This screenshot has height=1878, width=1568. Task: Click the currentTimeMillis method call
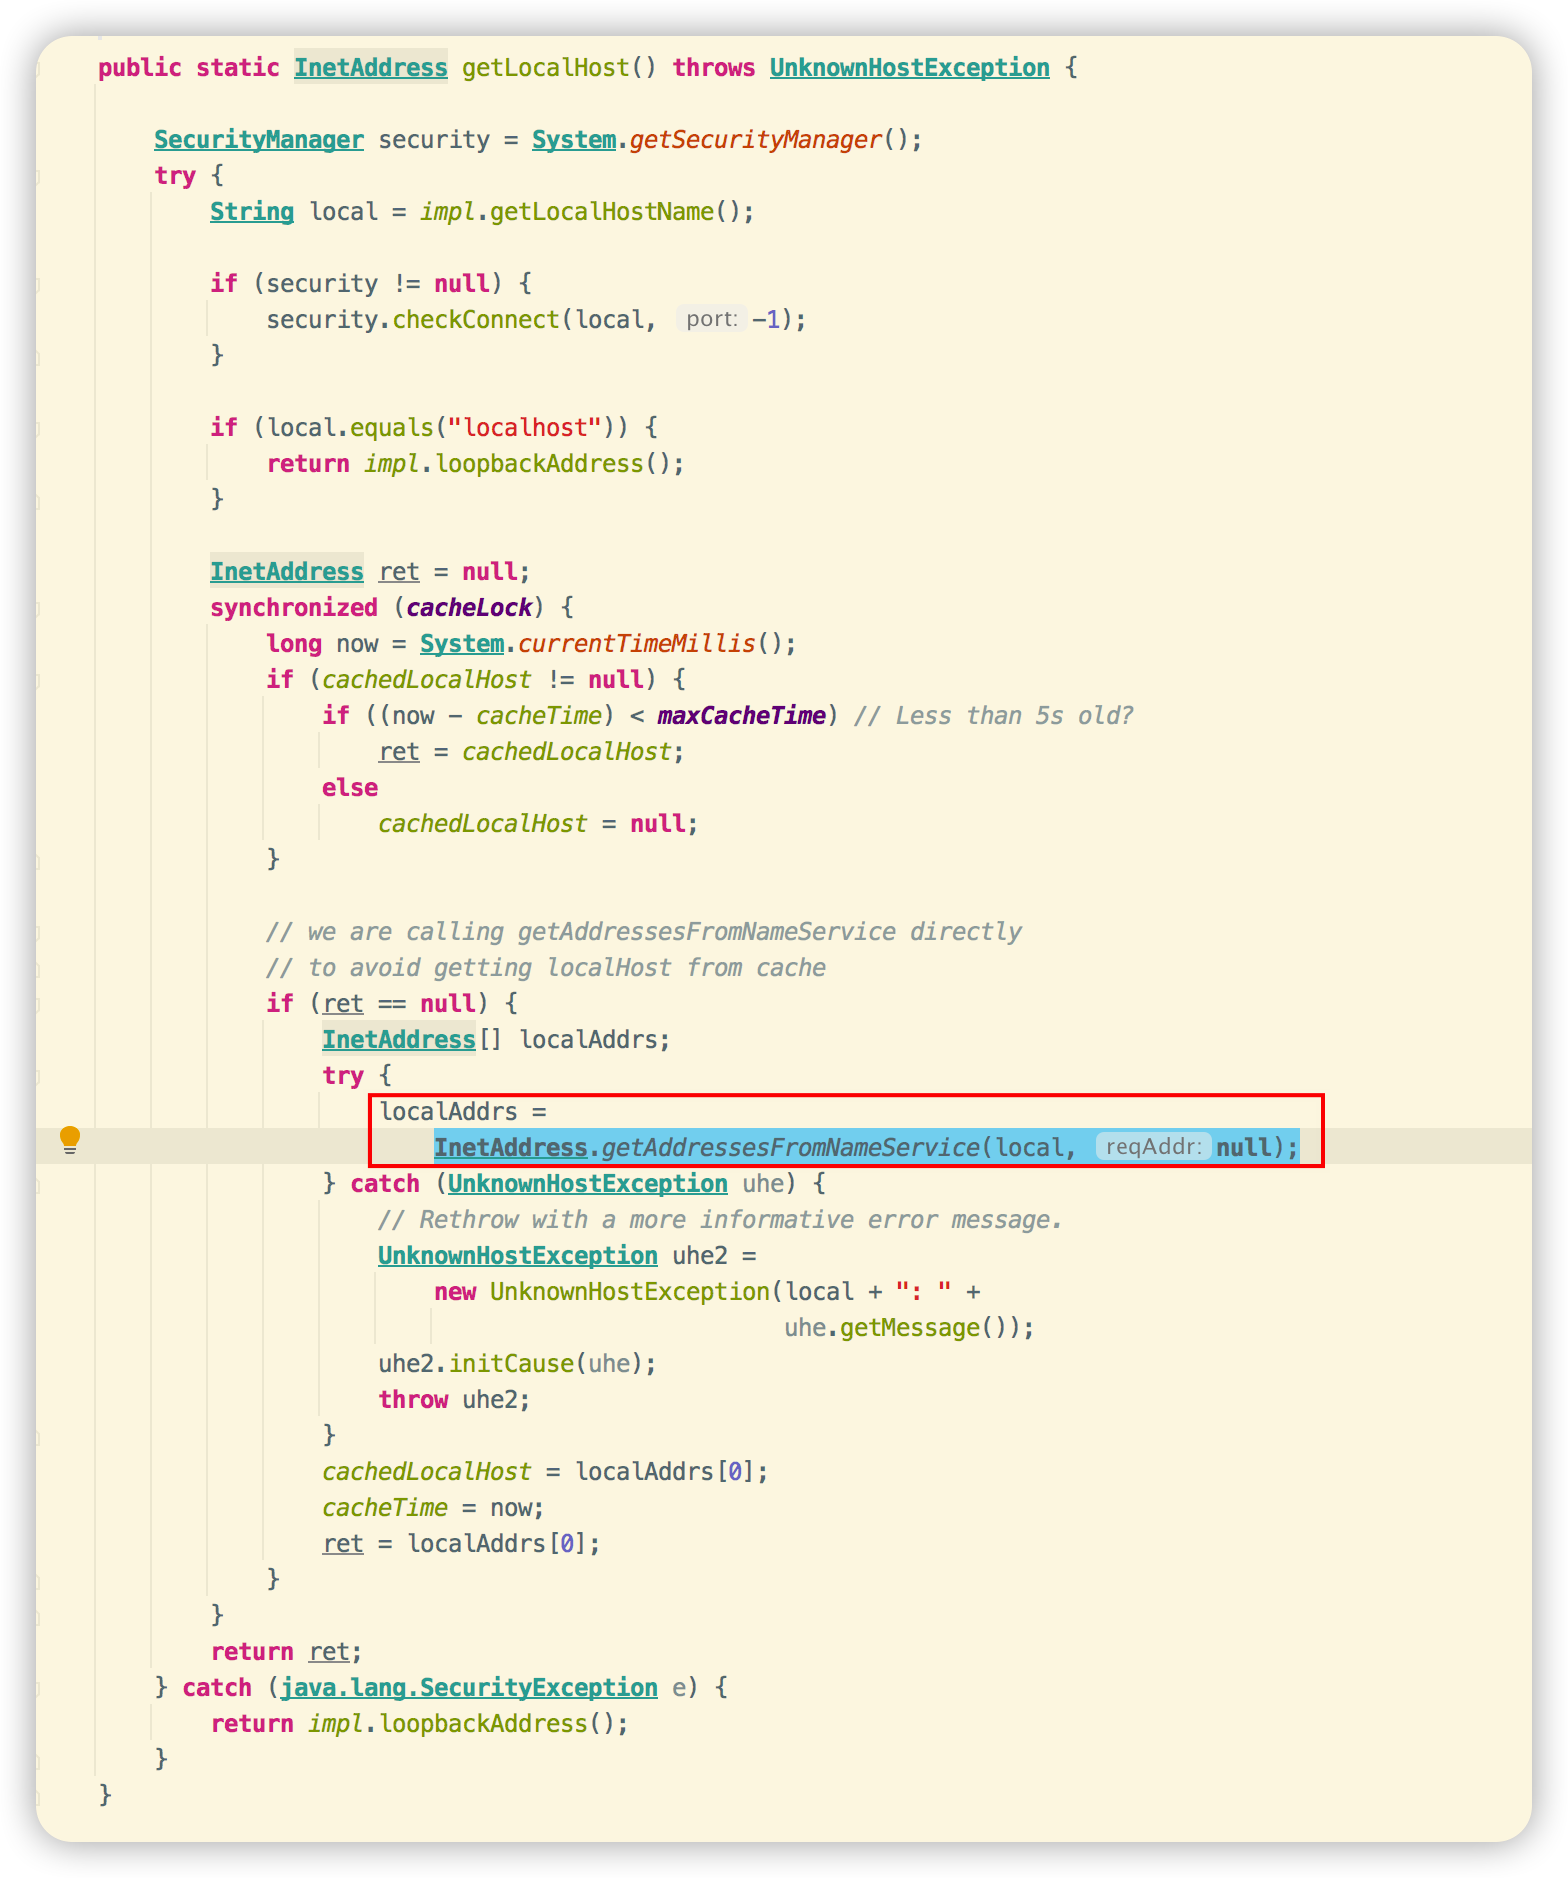(x=636, y=644)
